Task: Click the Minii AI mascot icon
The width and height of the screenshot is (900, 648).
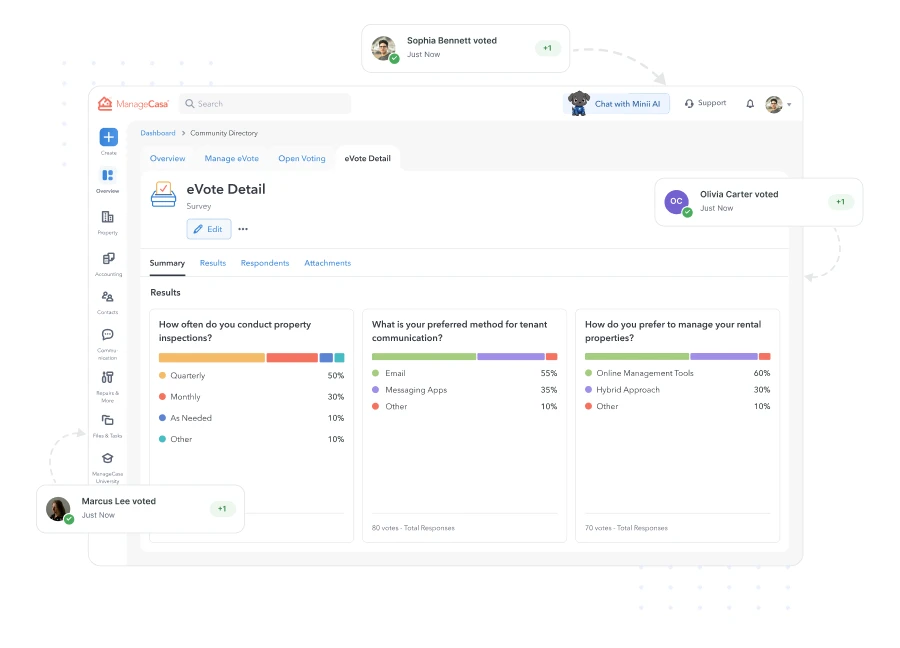Action: [x=579, y=103]
